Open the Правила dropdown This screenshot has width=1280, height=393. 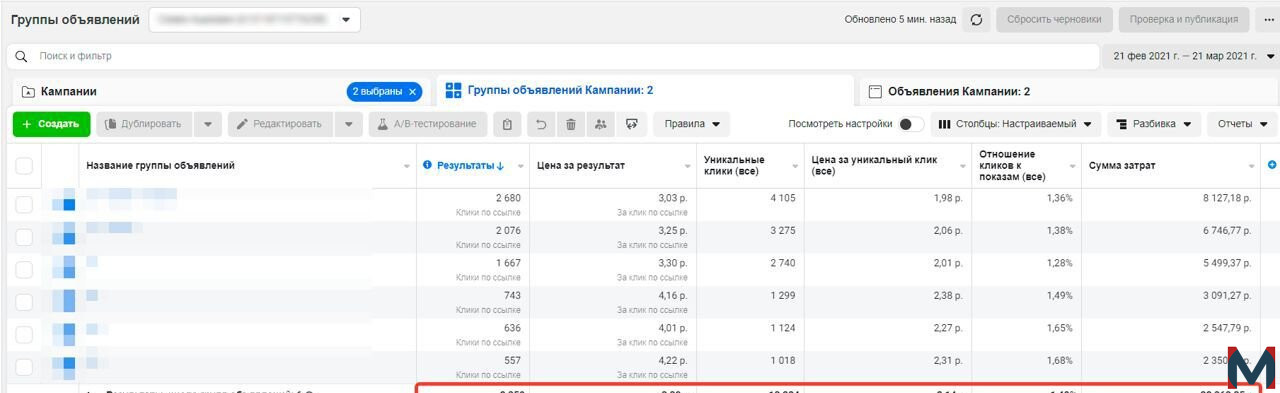(691, 124)
